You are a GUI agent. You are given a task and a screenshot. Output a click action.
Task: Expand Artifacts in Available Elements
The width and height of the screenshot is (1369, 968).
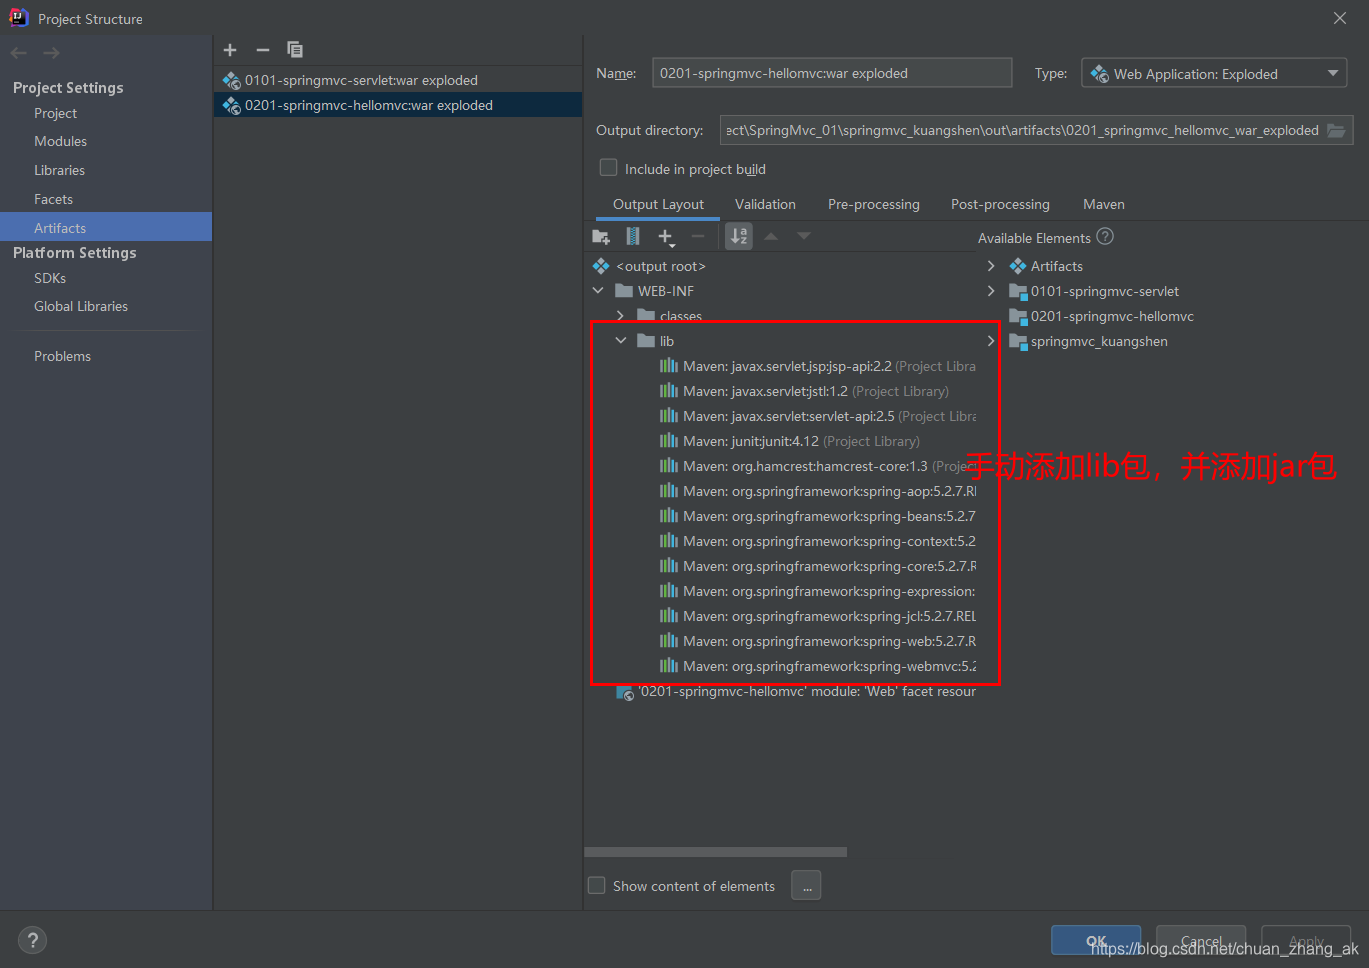pos(991,266)
